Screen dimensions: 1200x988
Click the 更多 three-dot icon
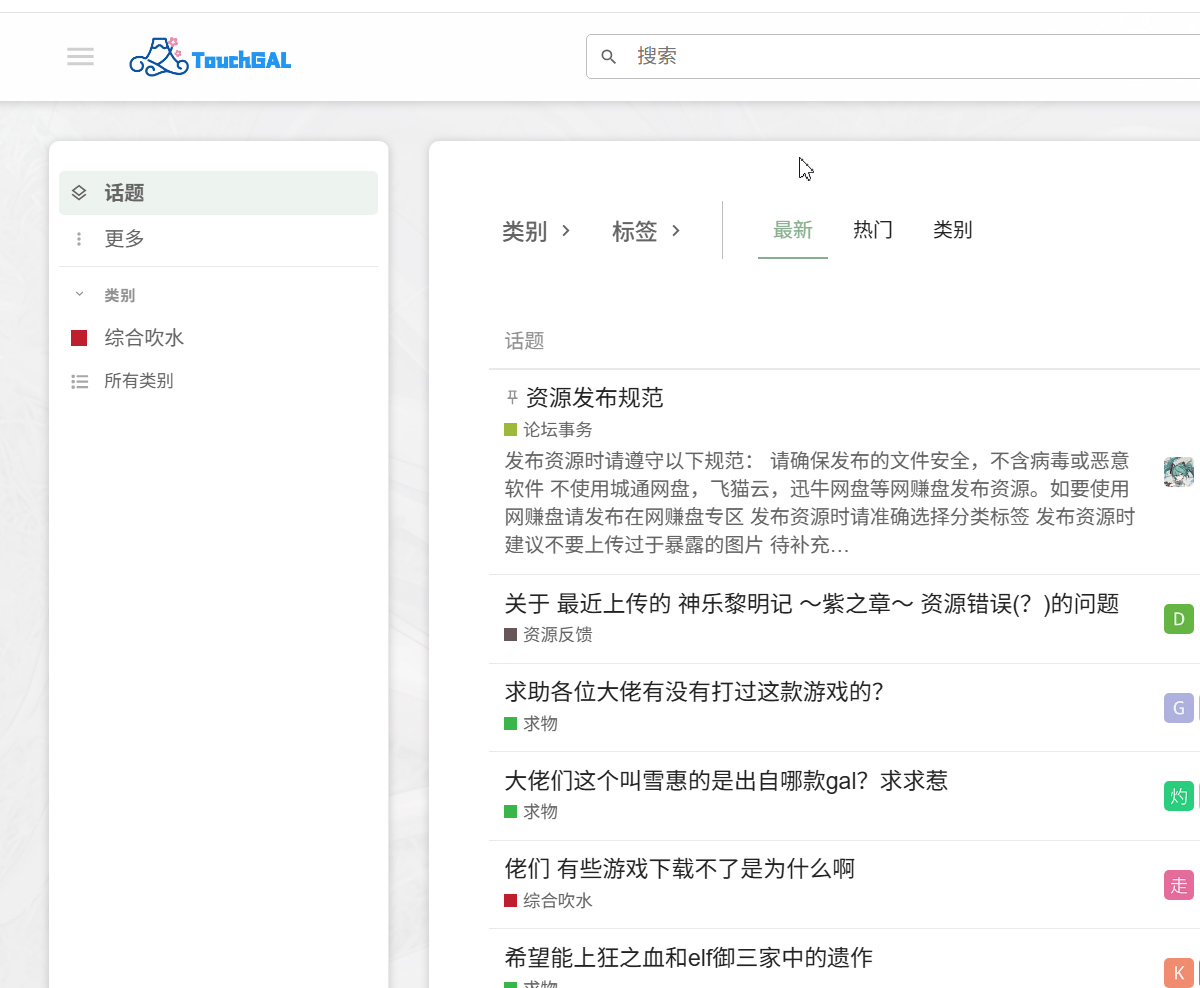point(79,239)
